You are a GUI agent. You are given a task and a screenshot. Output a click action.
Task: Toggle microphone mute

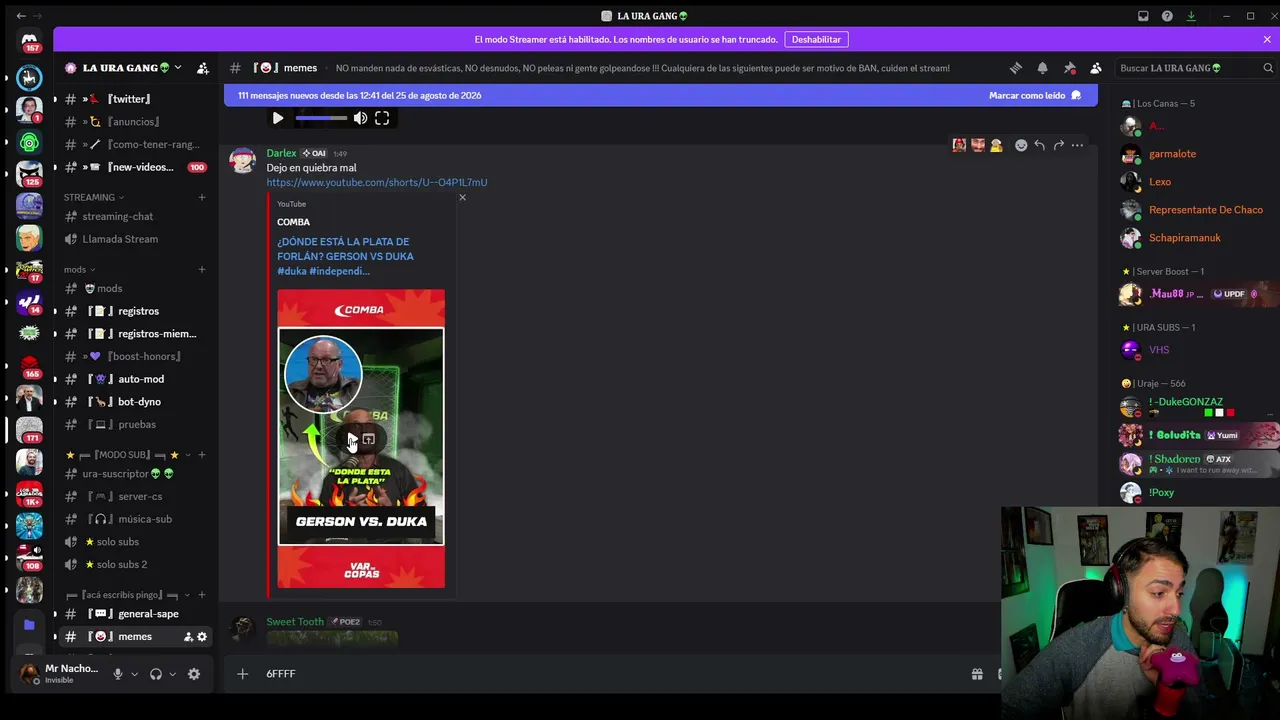(x=117, y=674)
